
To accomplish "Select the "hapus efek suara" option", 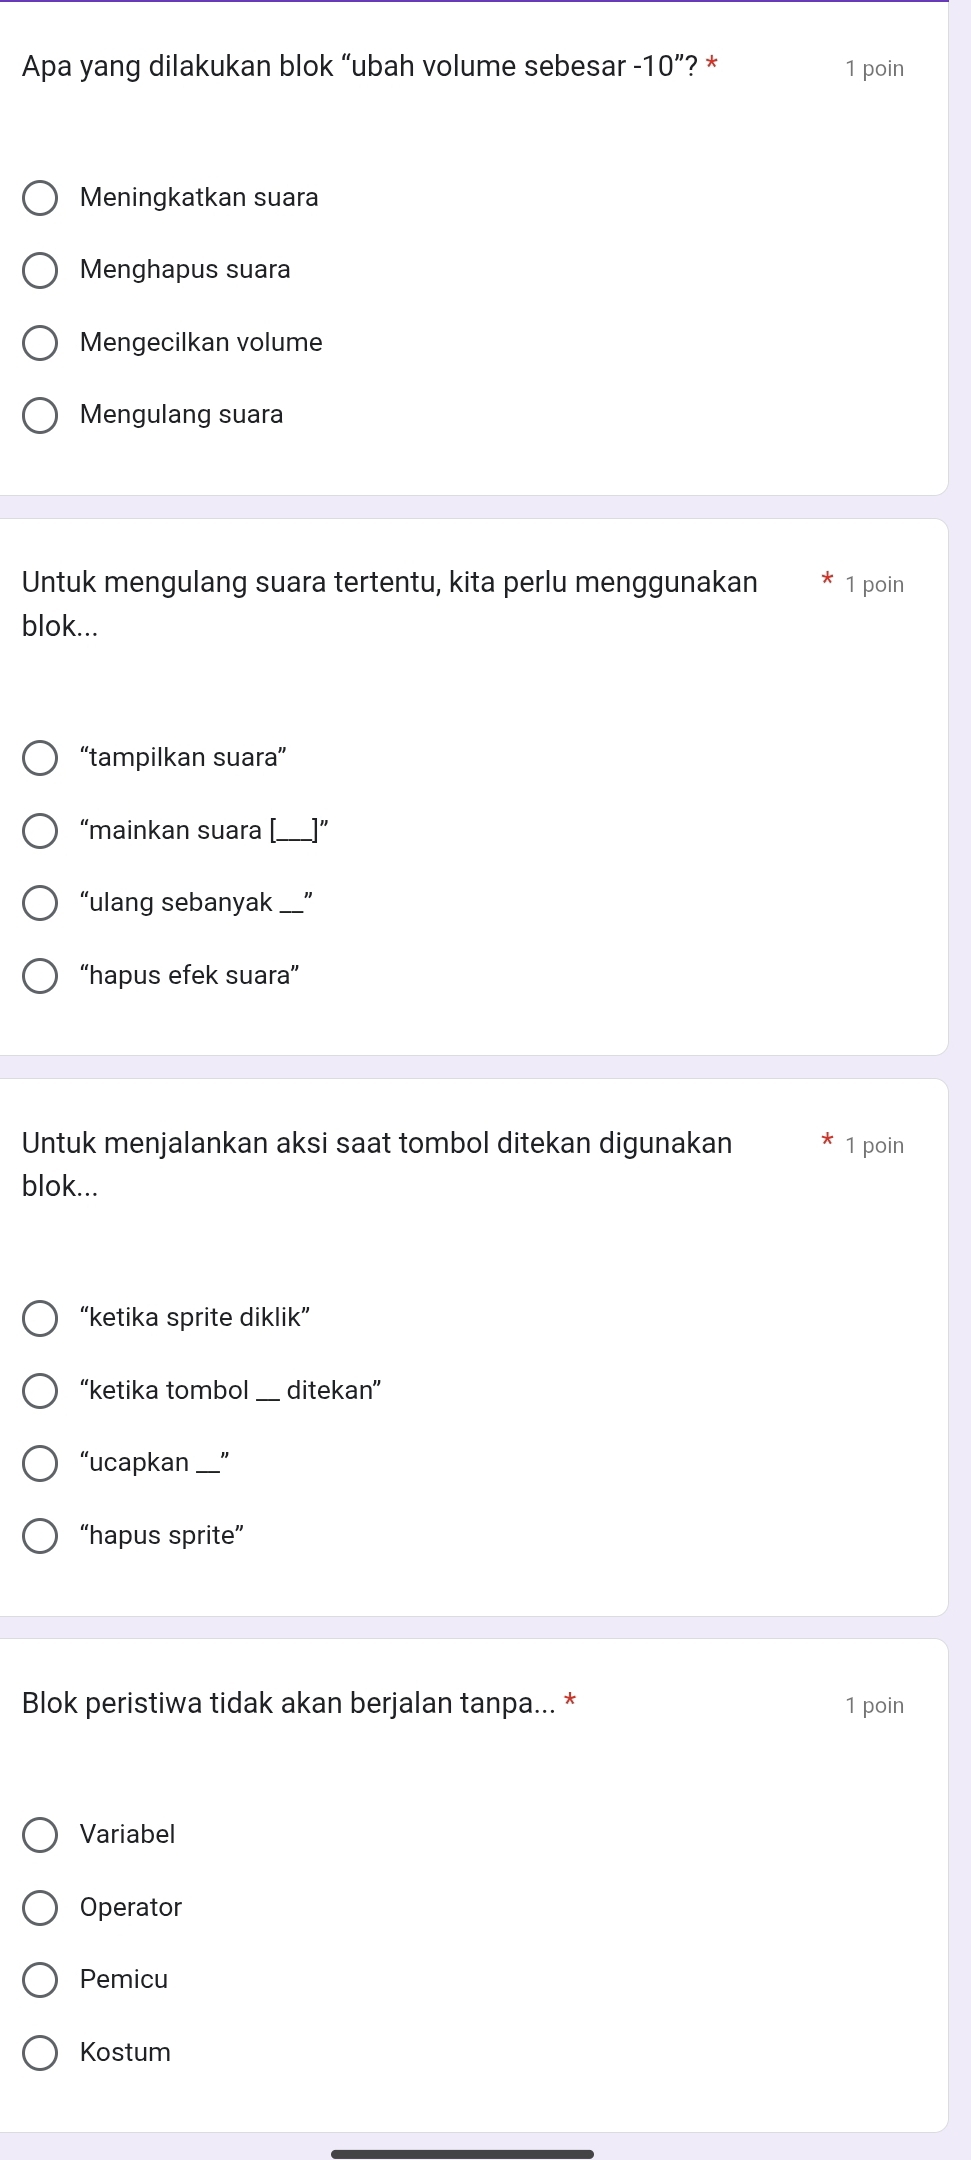I will 40,976.
